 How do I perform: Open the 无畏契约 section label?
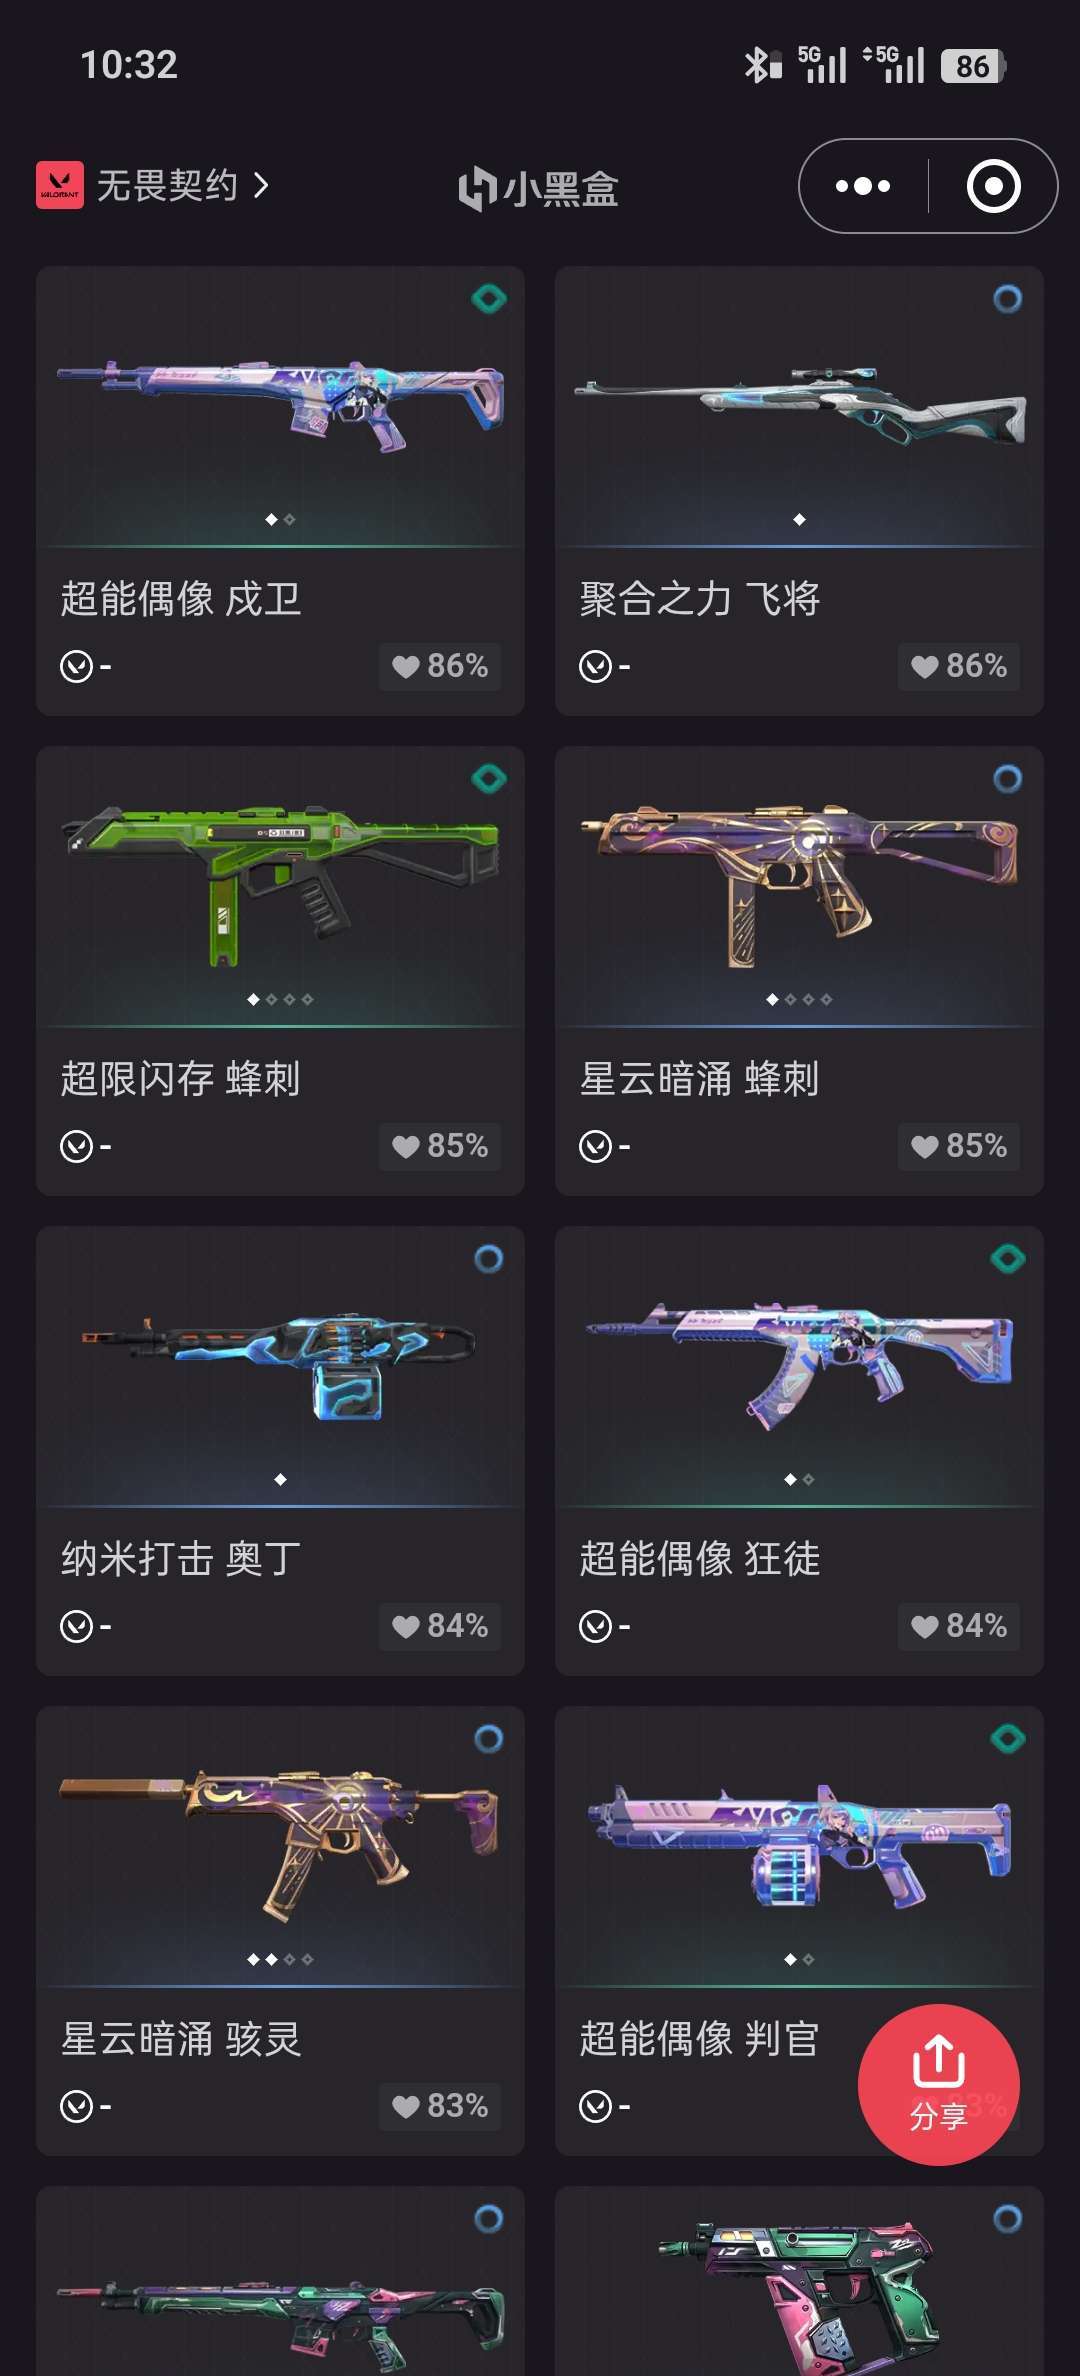pos(167,186)
